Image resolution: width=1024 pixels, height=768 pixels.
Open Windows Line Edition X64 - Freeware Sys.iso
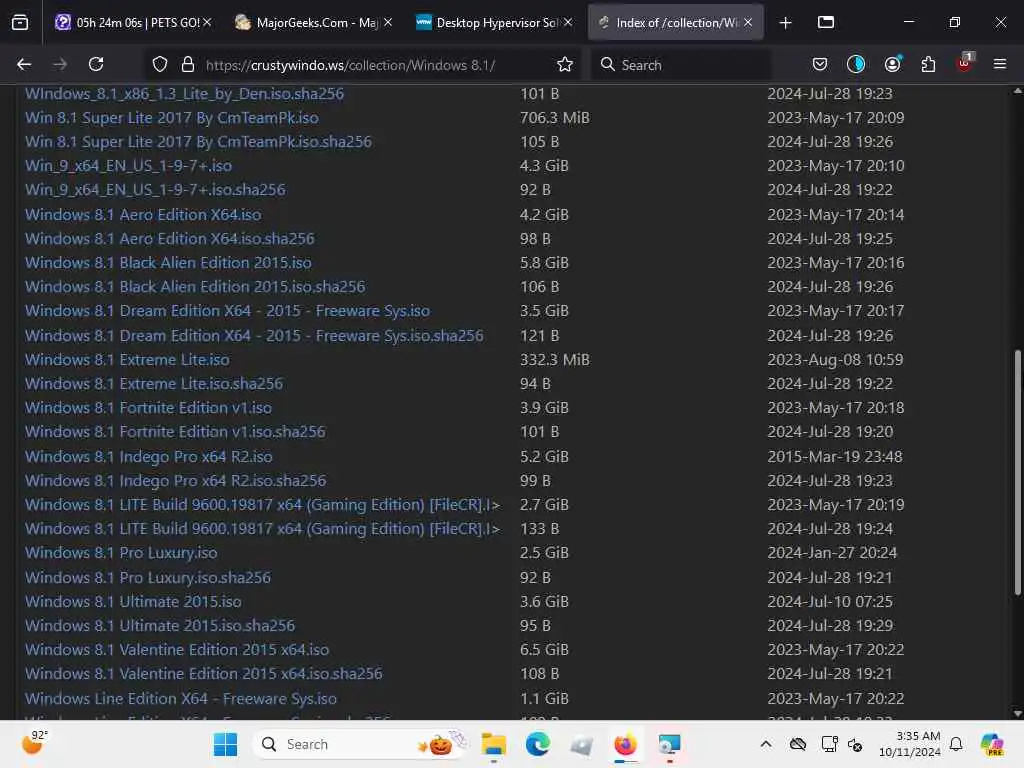181,699
